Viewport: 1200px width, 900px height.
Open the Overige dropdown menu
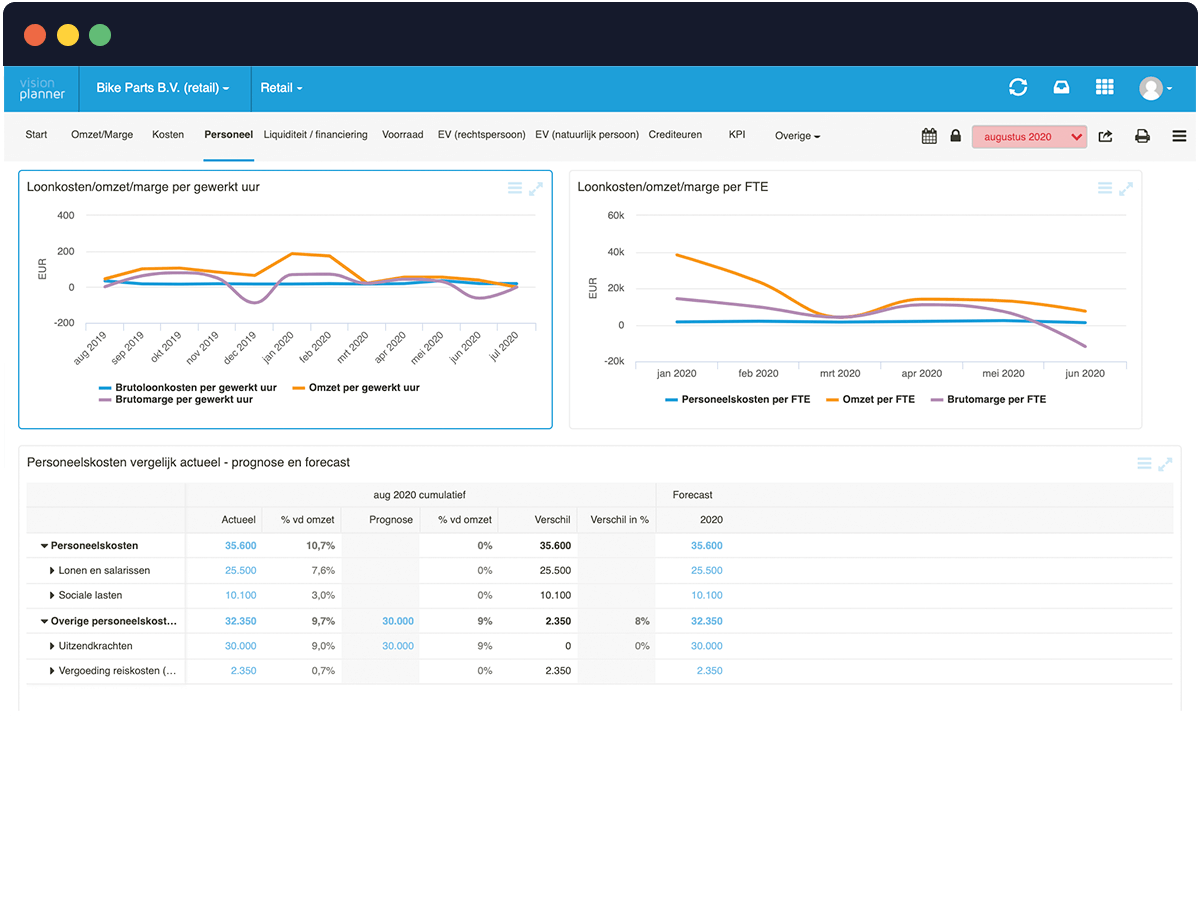coord(797,136)
